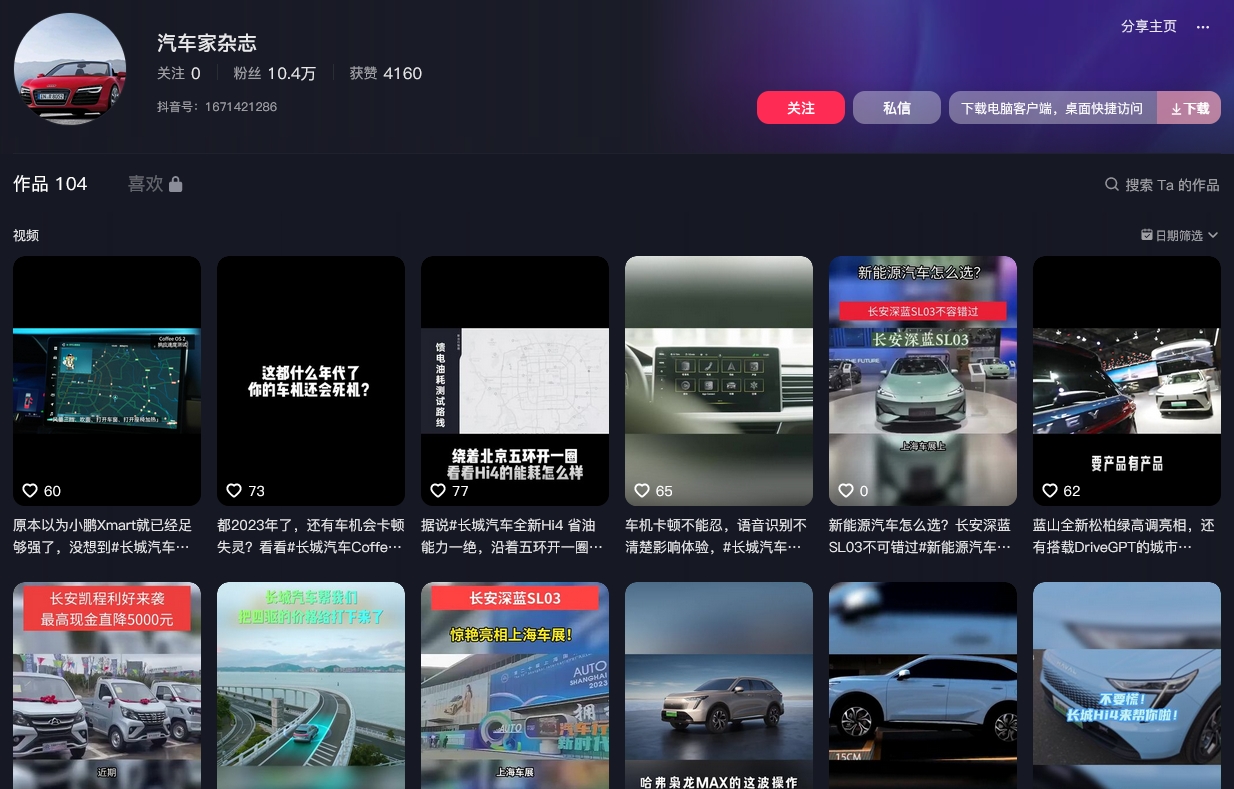Click the heart icon showing 0 likes

point(846,490)
